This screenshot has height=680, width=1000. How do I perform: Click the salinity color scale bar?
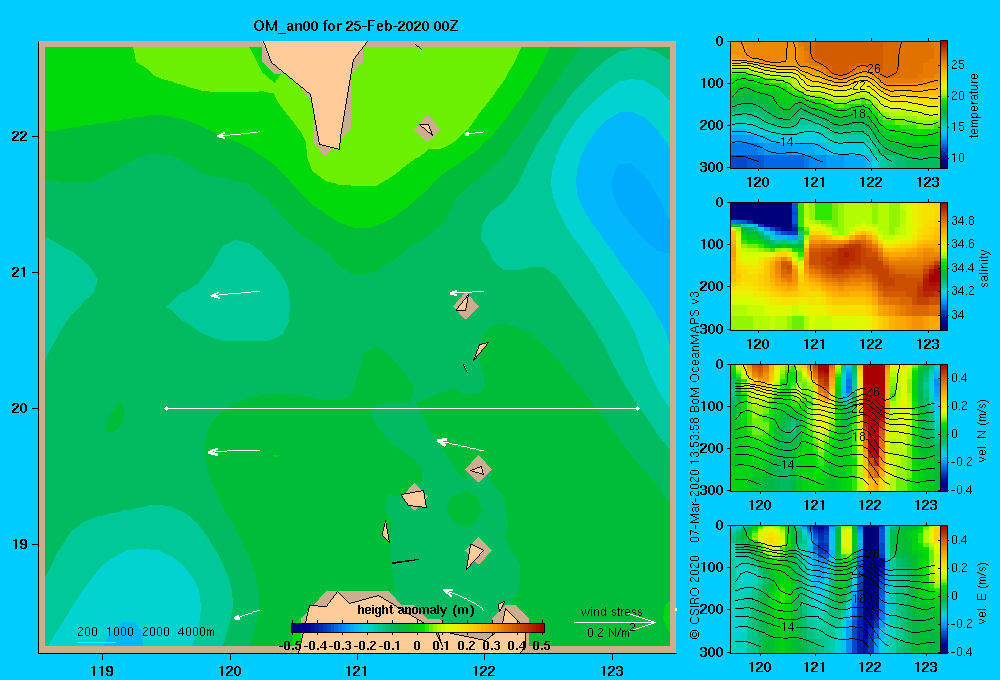944,266
